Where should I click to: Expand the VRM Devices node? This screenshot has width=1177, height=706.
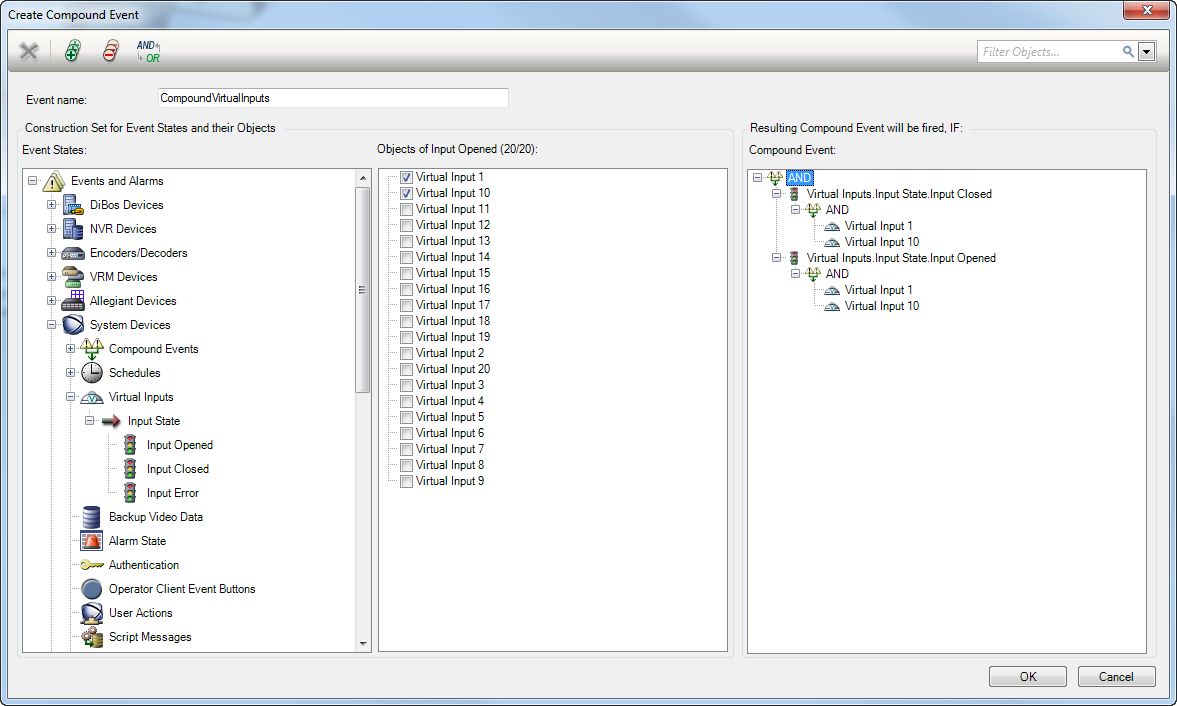[x=51, y=277]
